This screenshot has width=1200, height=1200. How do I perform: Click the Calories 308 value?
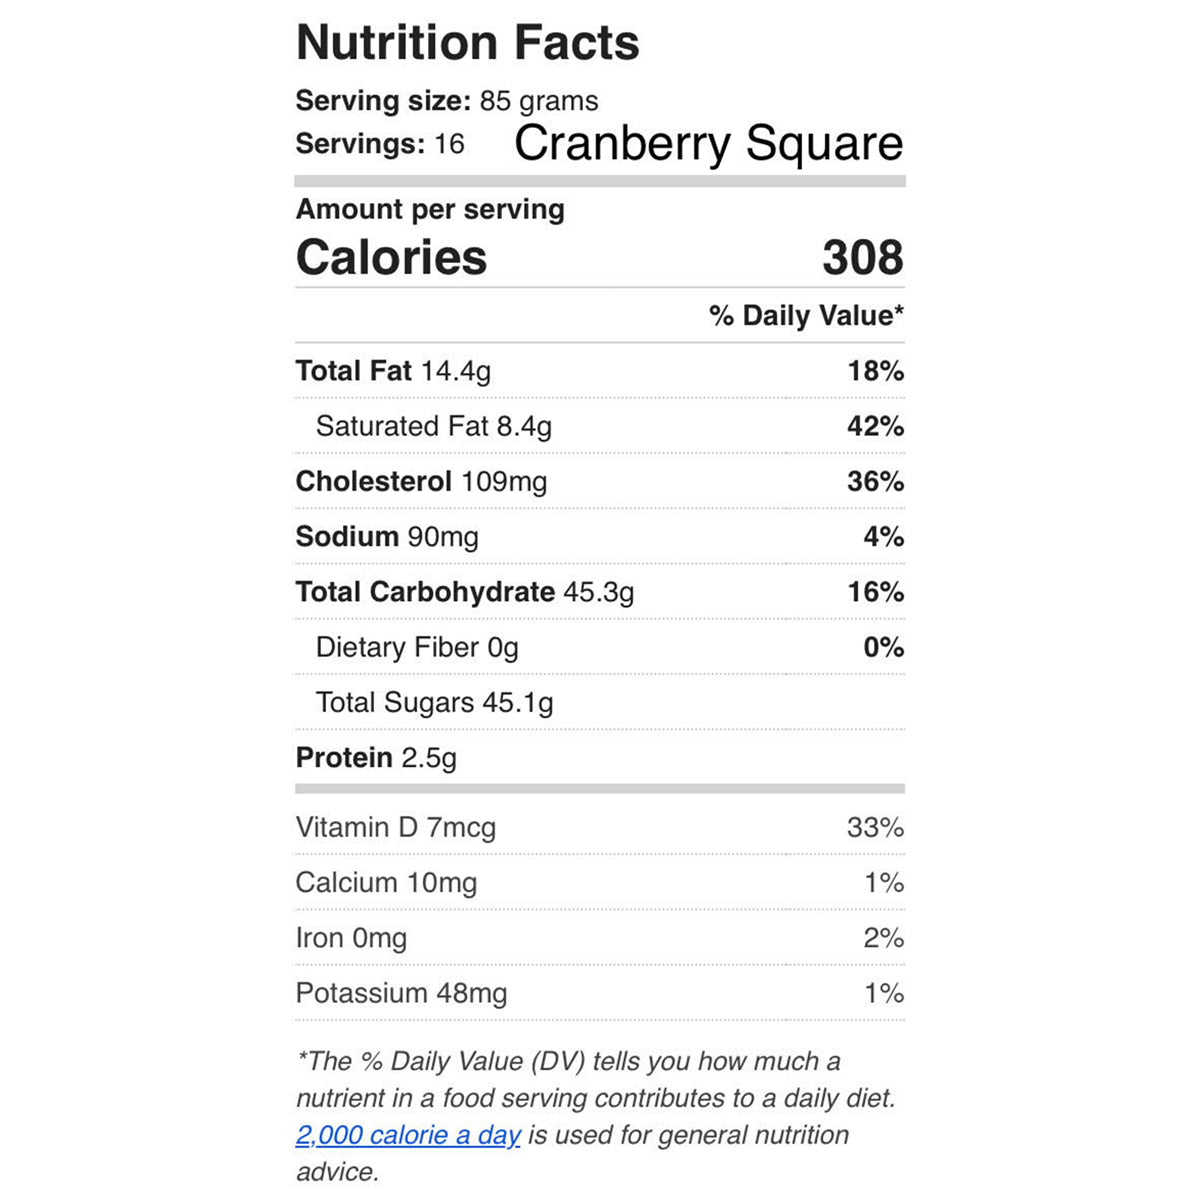862,257
